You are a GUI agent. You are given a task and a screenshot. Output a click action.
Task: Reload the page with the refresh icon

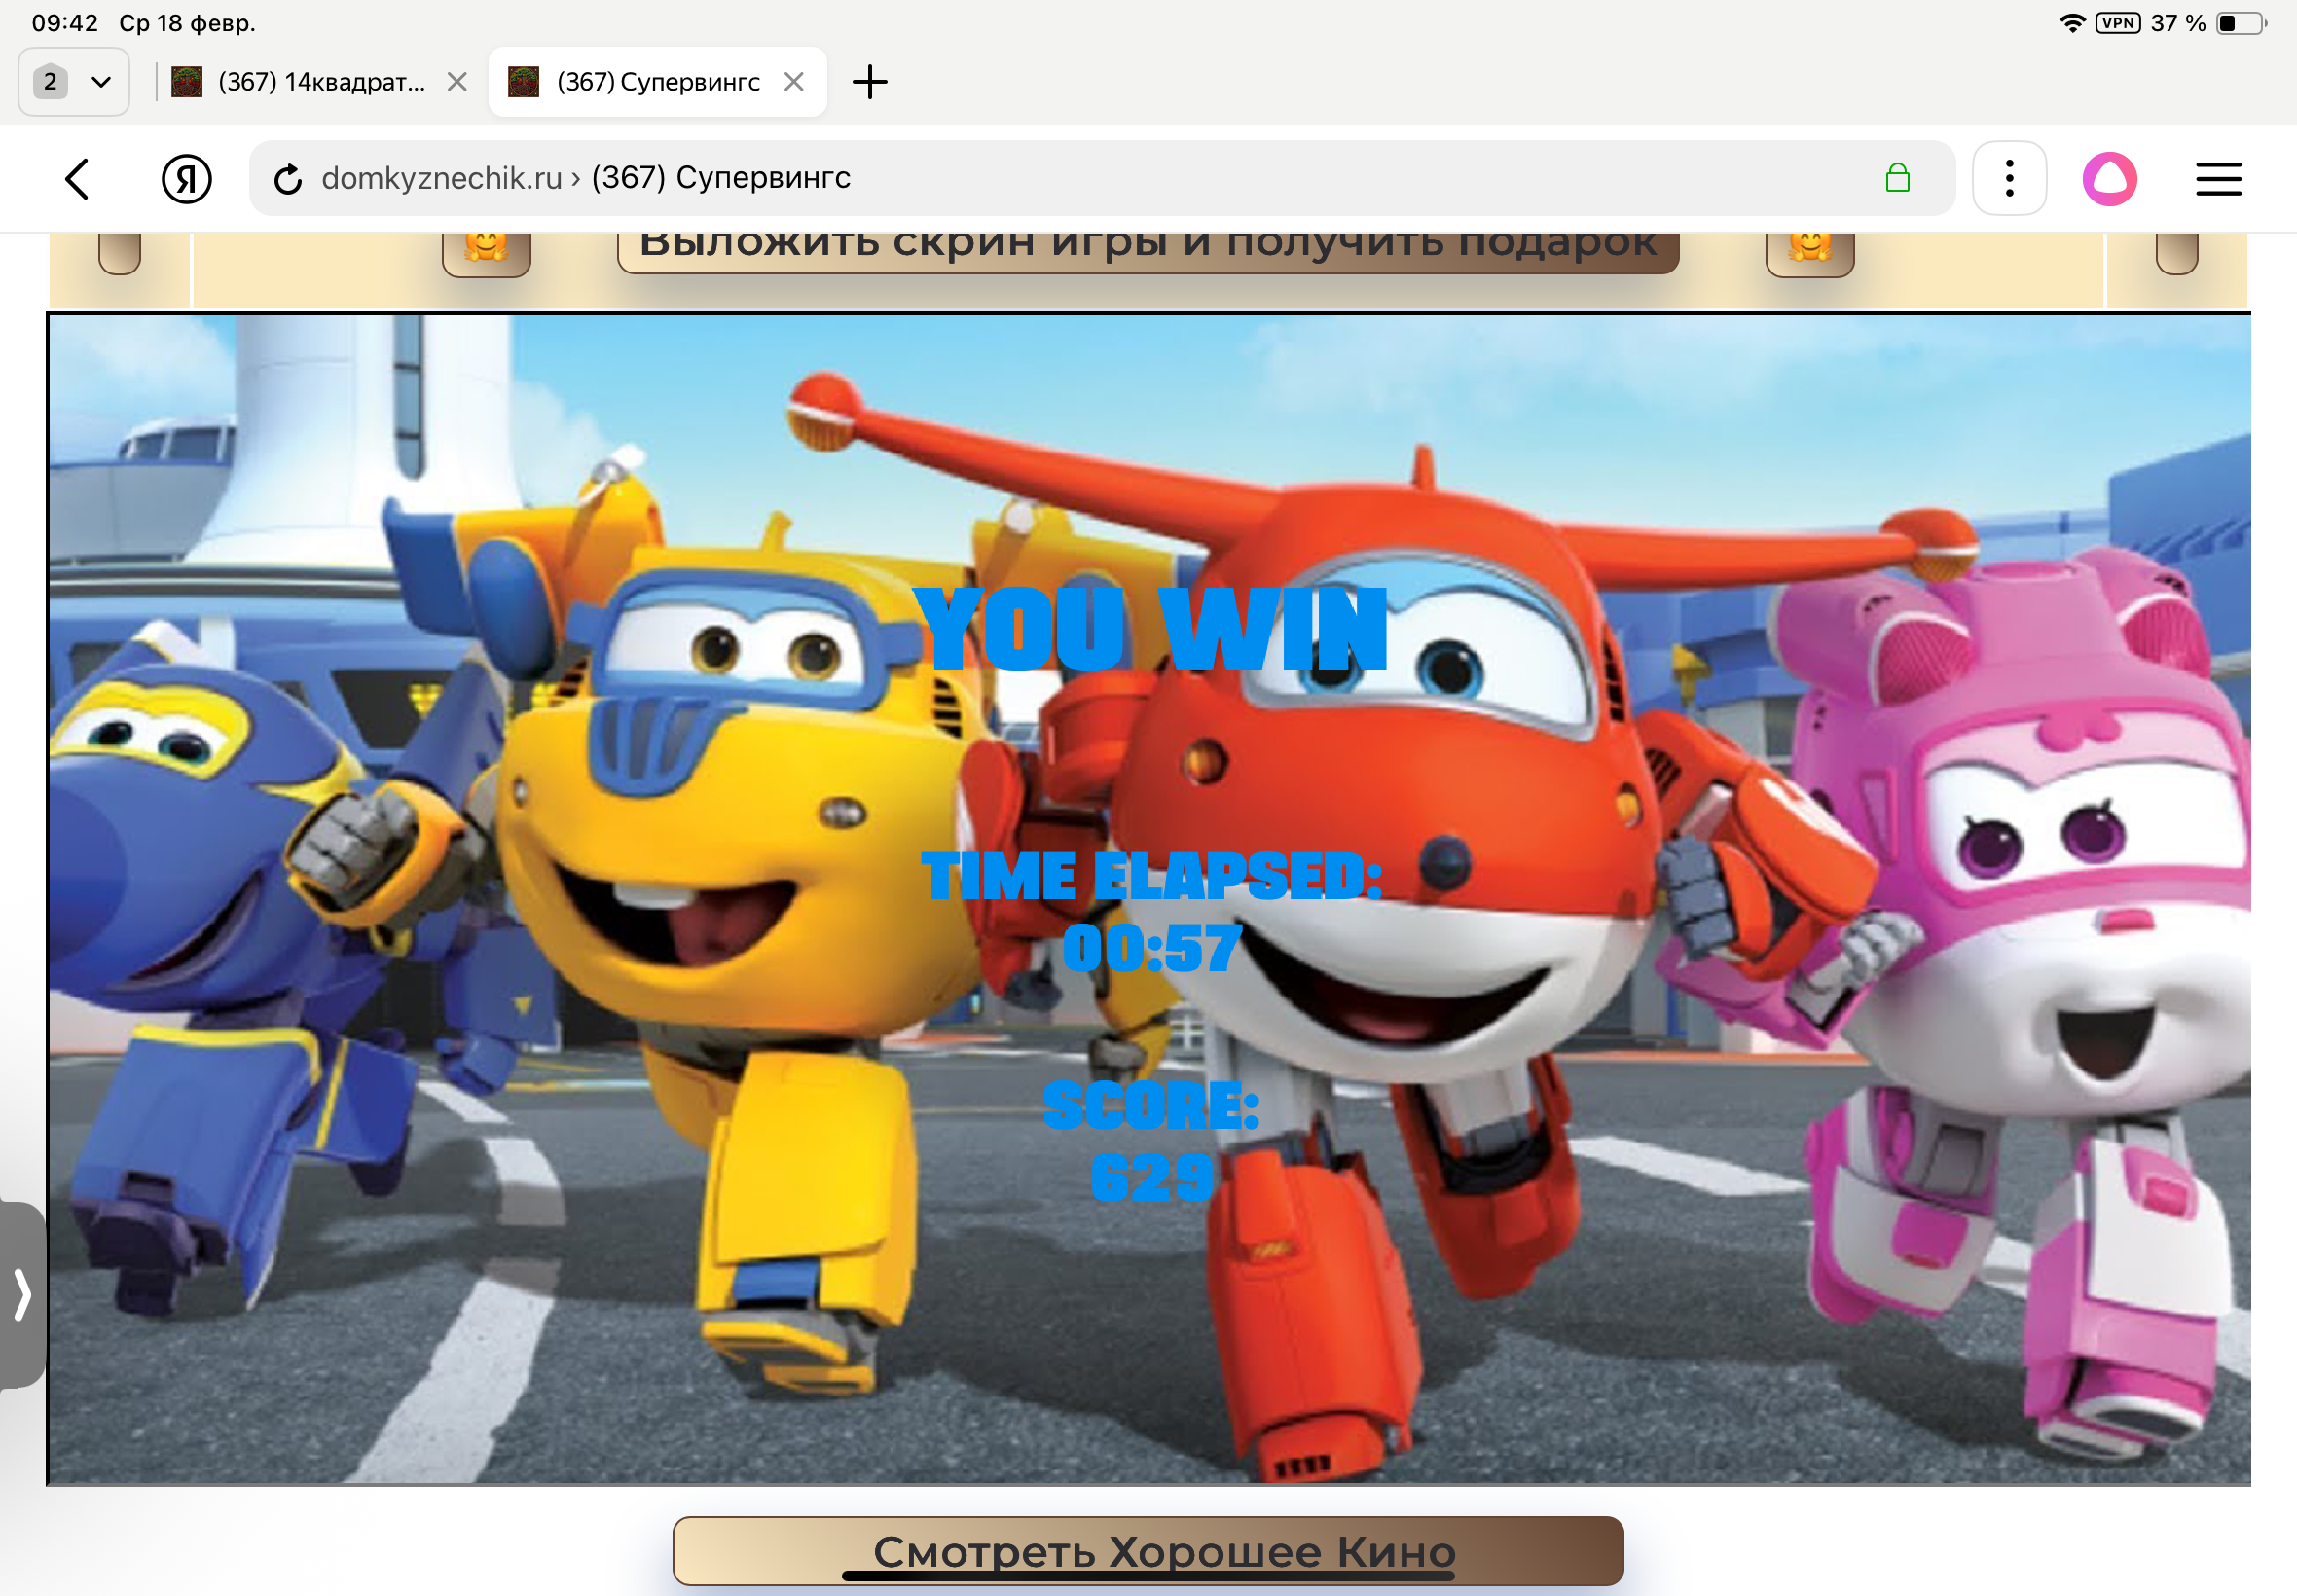click(288, 179)
